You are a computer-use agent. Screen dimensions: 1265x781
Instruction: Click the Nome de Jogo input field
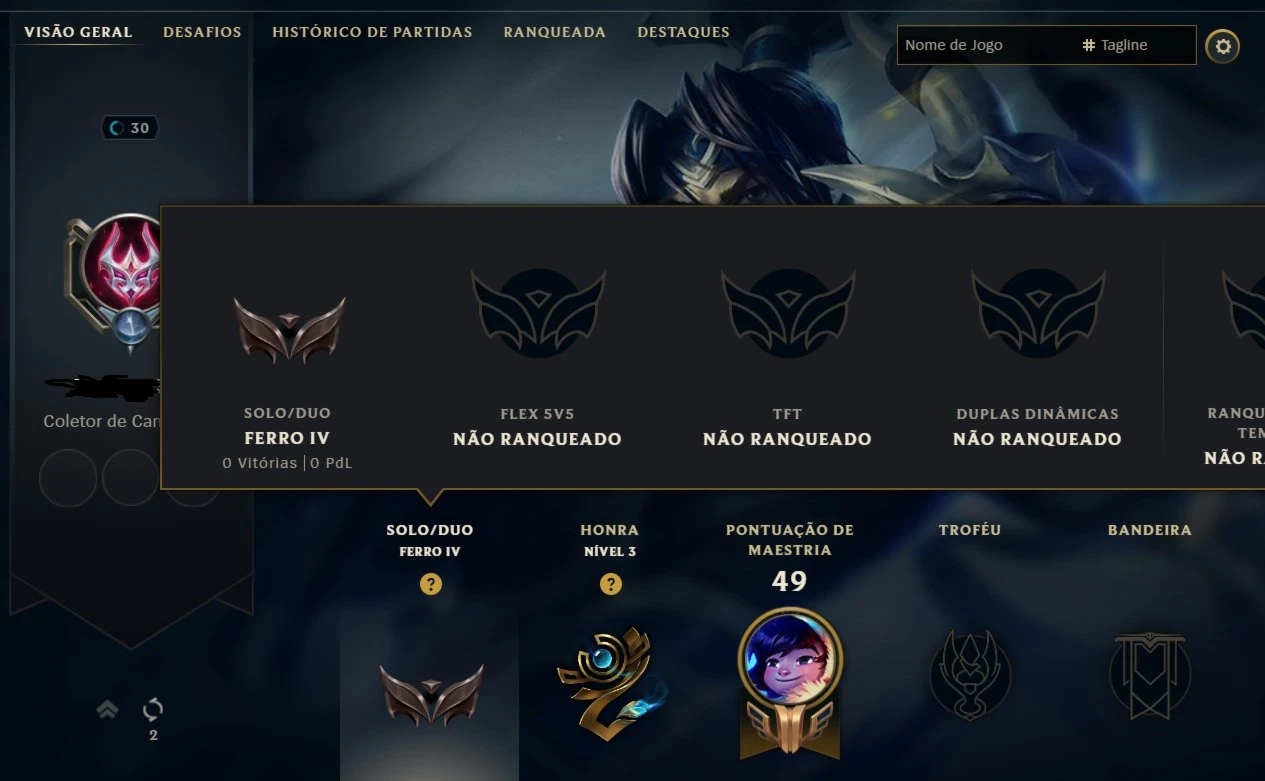coord(985,45)
